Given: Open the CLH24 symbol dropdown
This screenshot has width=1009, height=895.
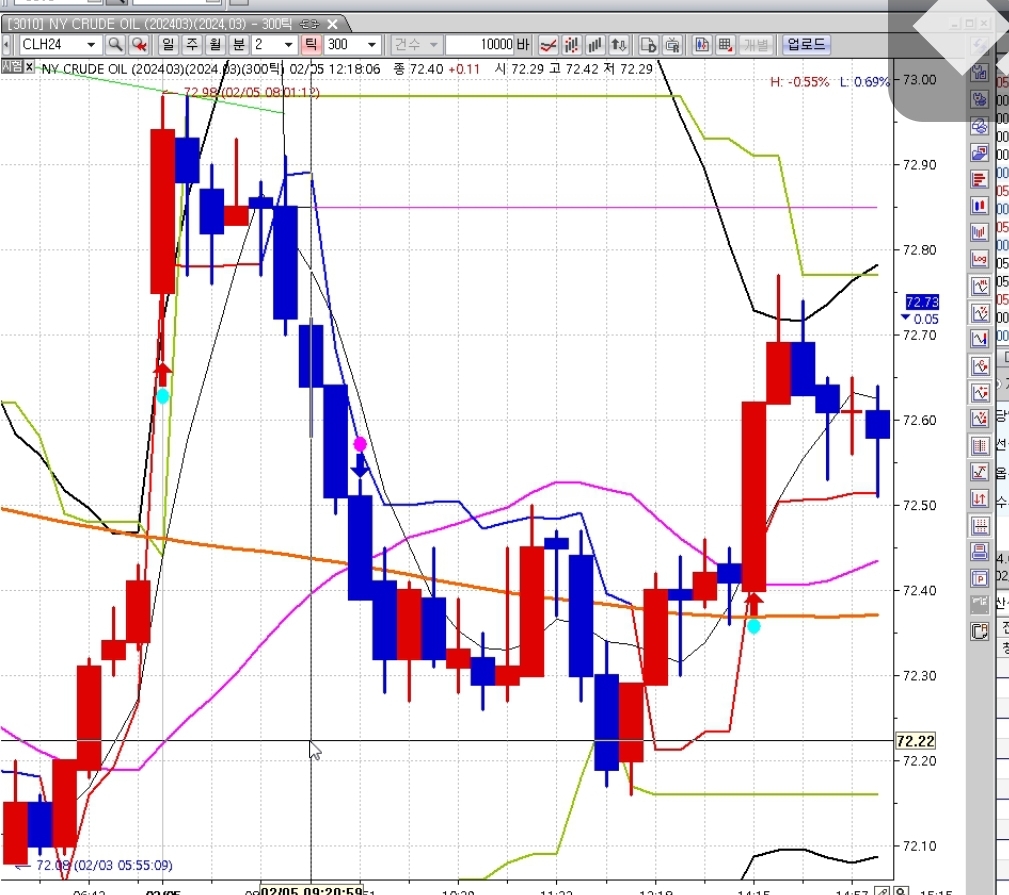Looking at the screenshot, I should pyautogui.click(x=91, y=45).
